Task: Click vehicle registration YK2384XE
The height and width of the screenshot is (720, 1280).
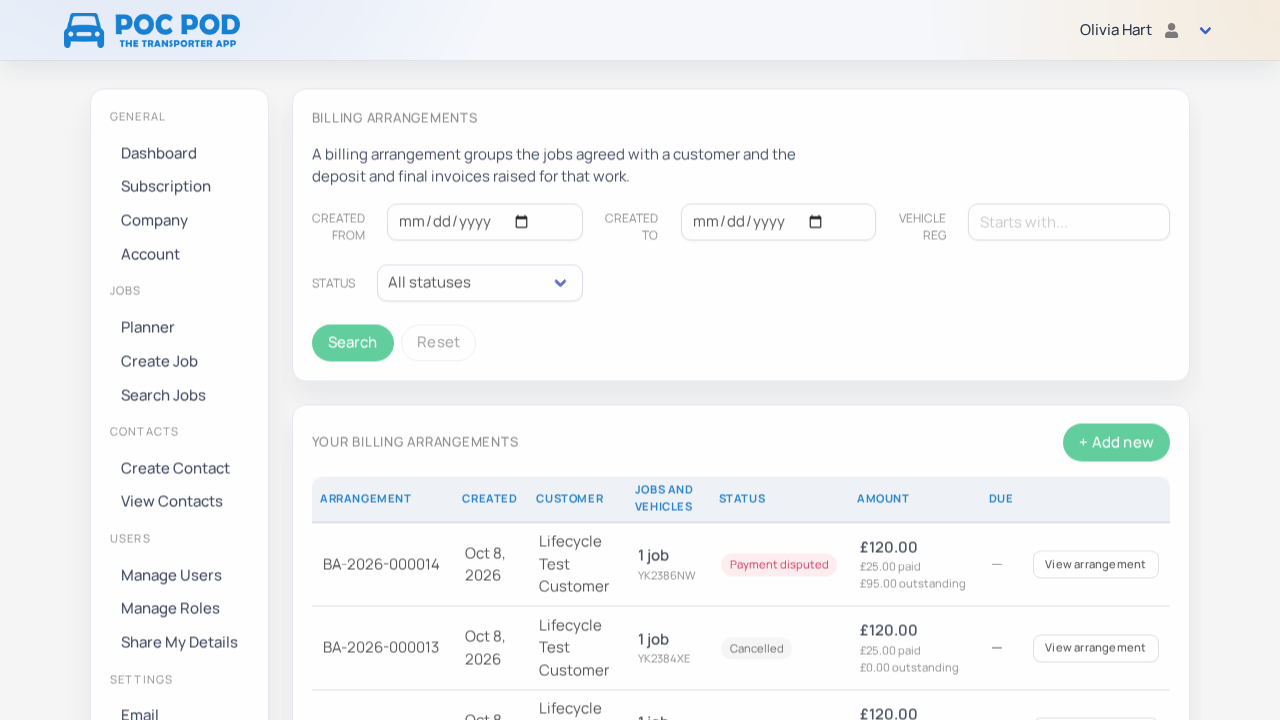Action: (x=664, y=659)
